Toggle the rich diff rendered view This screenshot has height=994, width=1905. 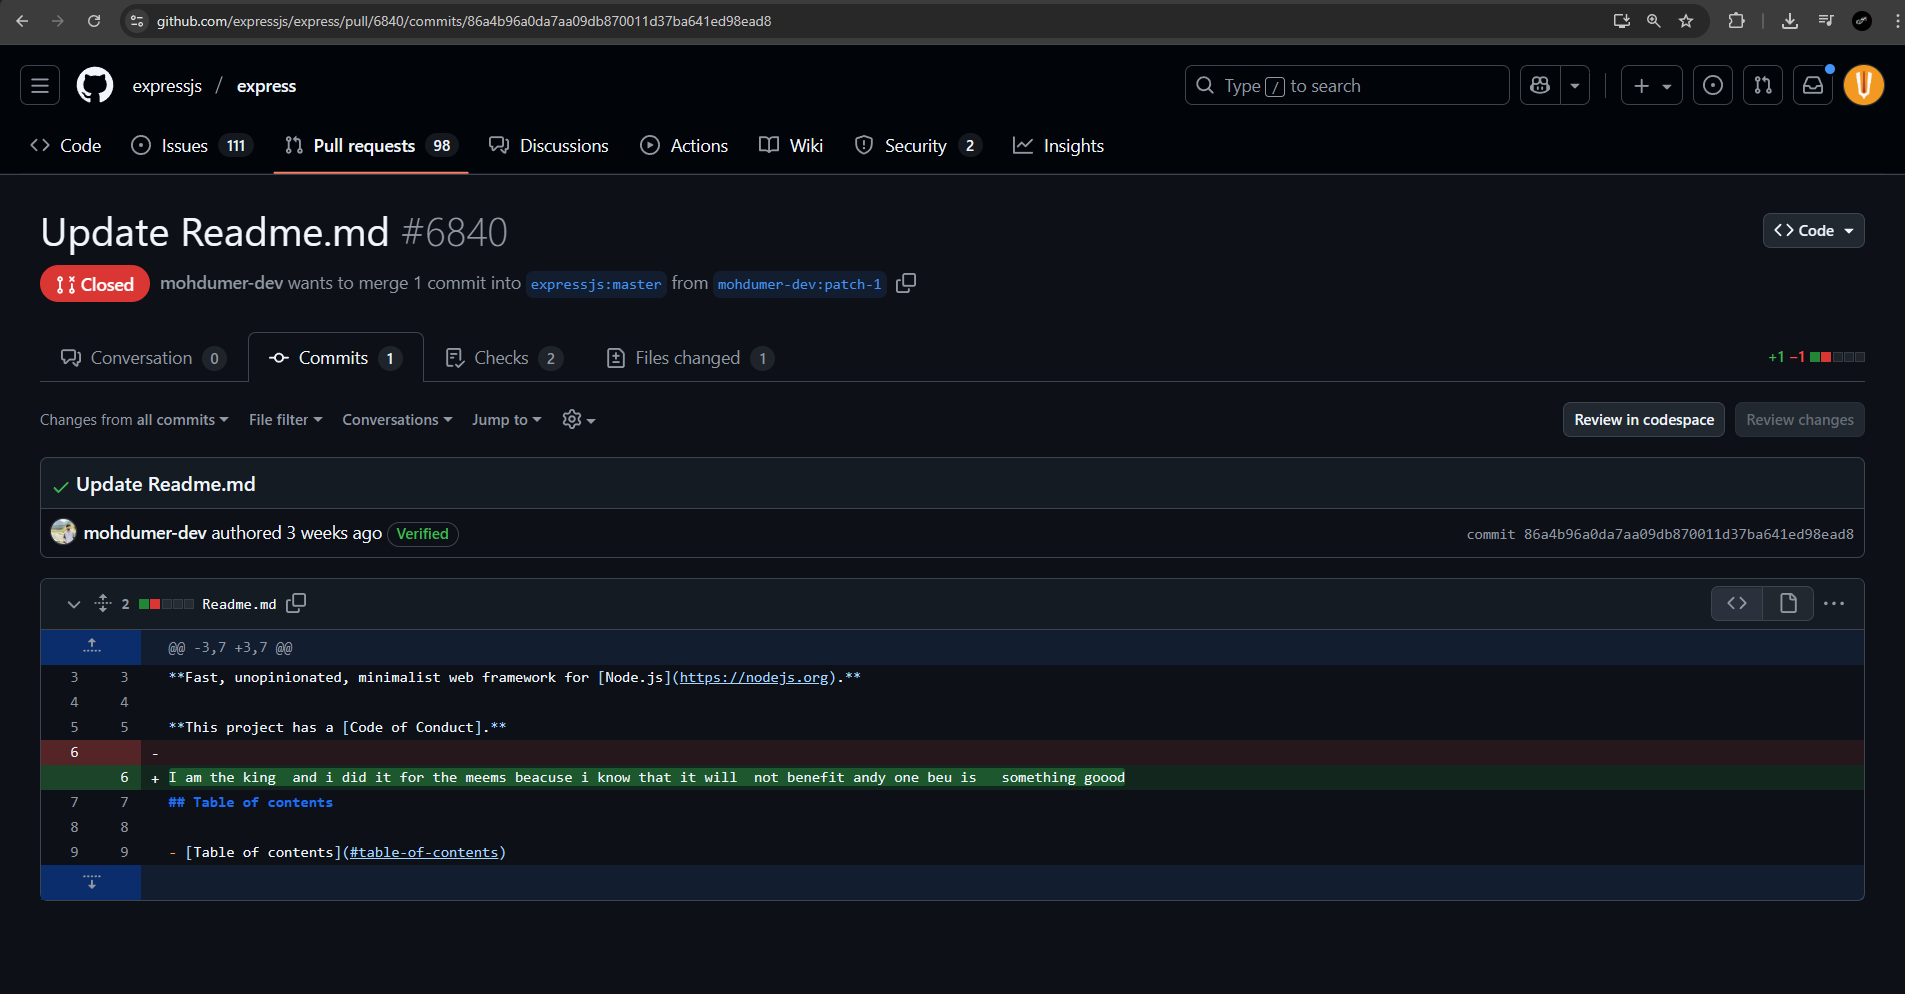click(1788, 603)
